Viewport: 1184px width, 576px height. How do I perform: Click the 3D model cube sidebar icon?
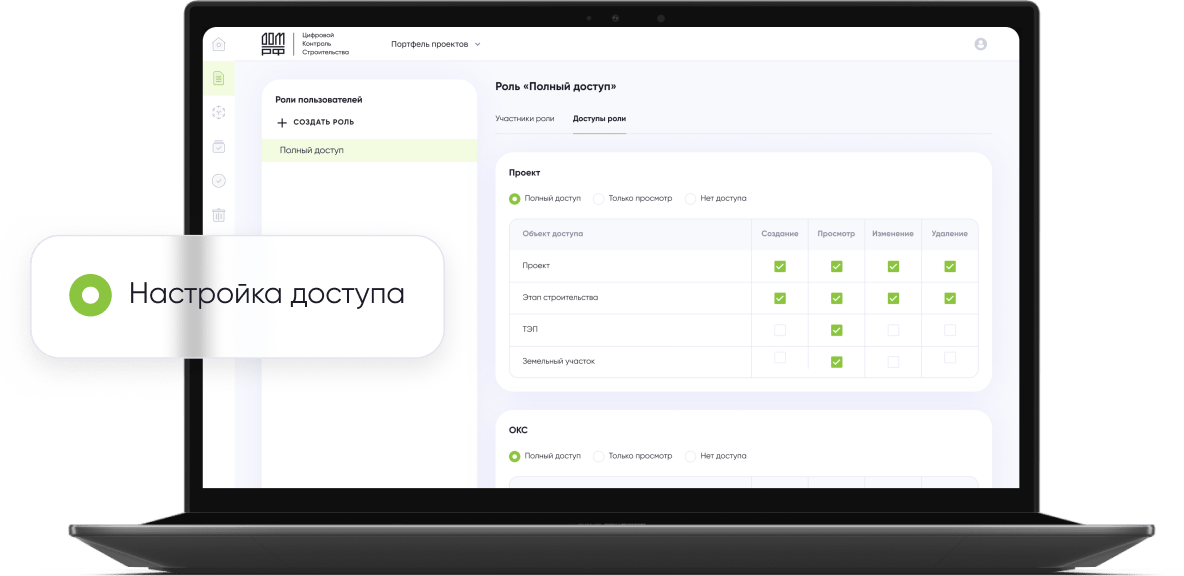[x=219, y=113]
